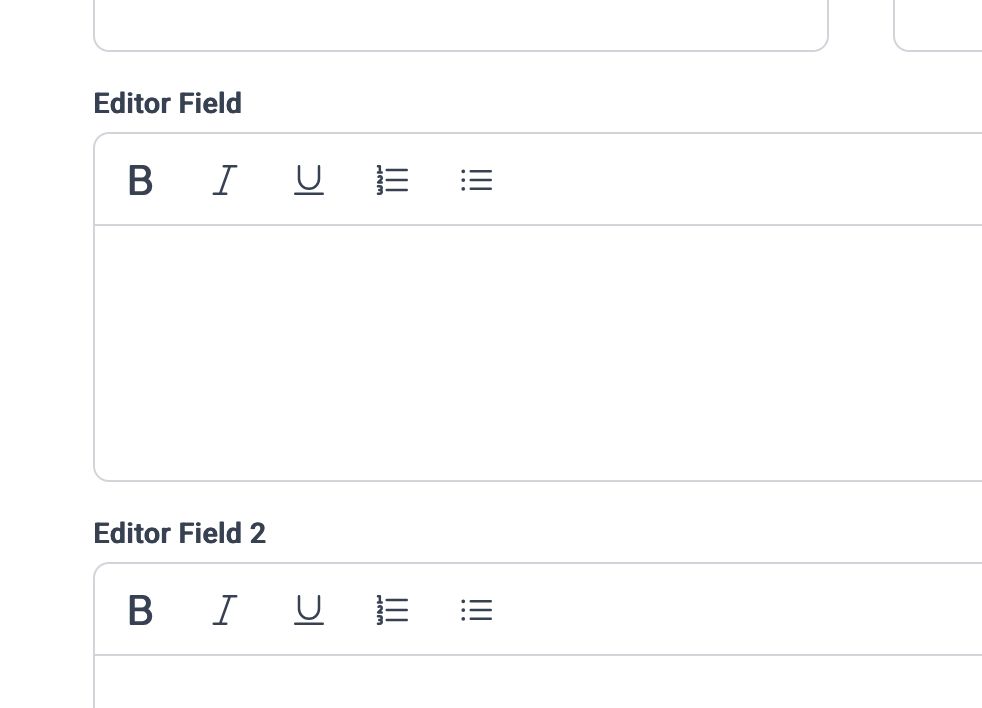Click the divider under Editor Field 2 toolbar

(x=538, y=655)
